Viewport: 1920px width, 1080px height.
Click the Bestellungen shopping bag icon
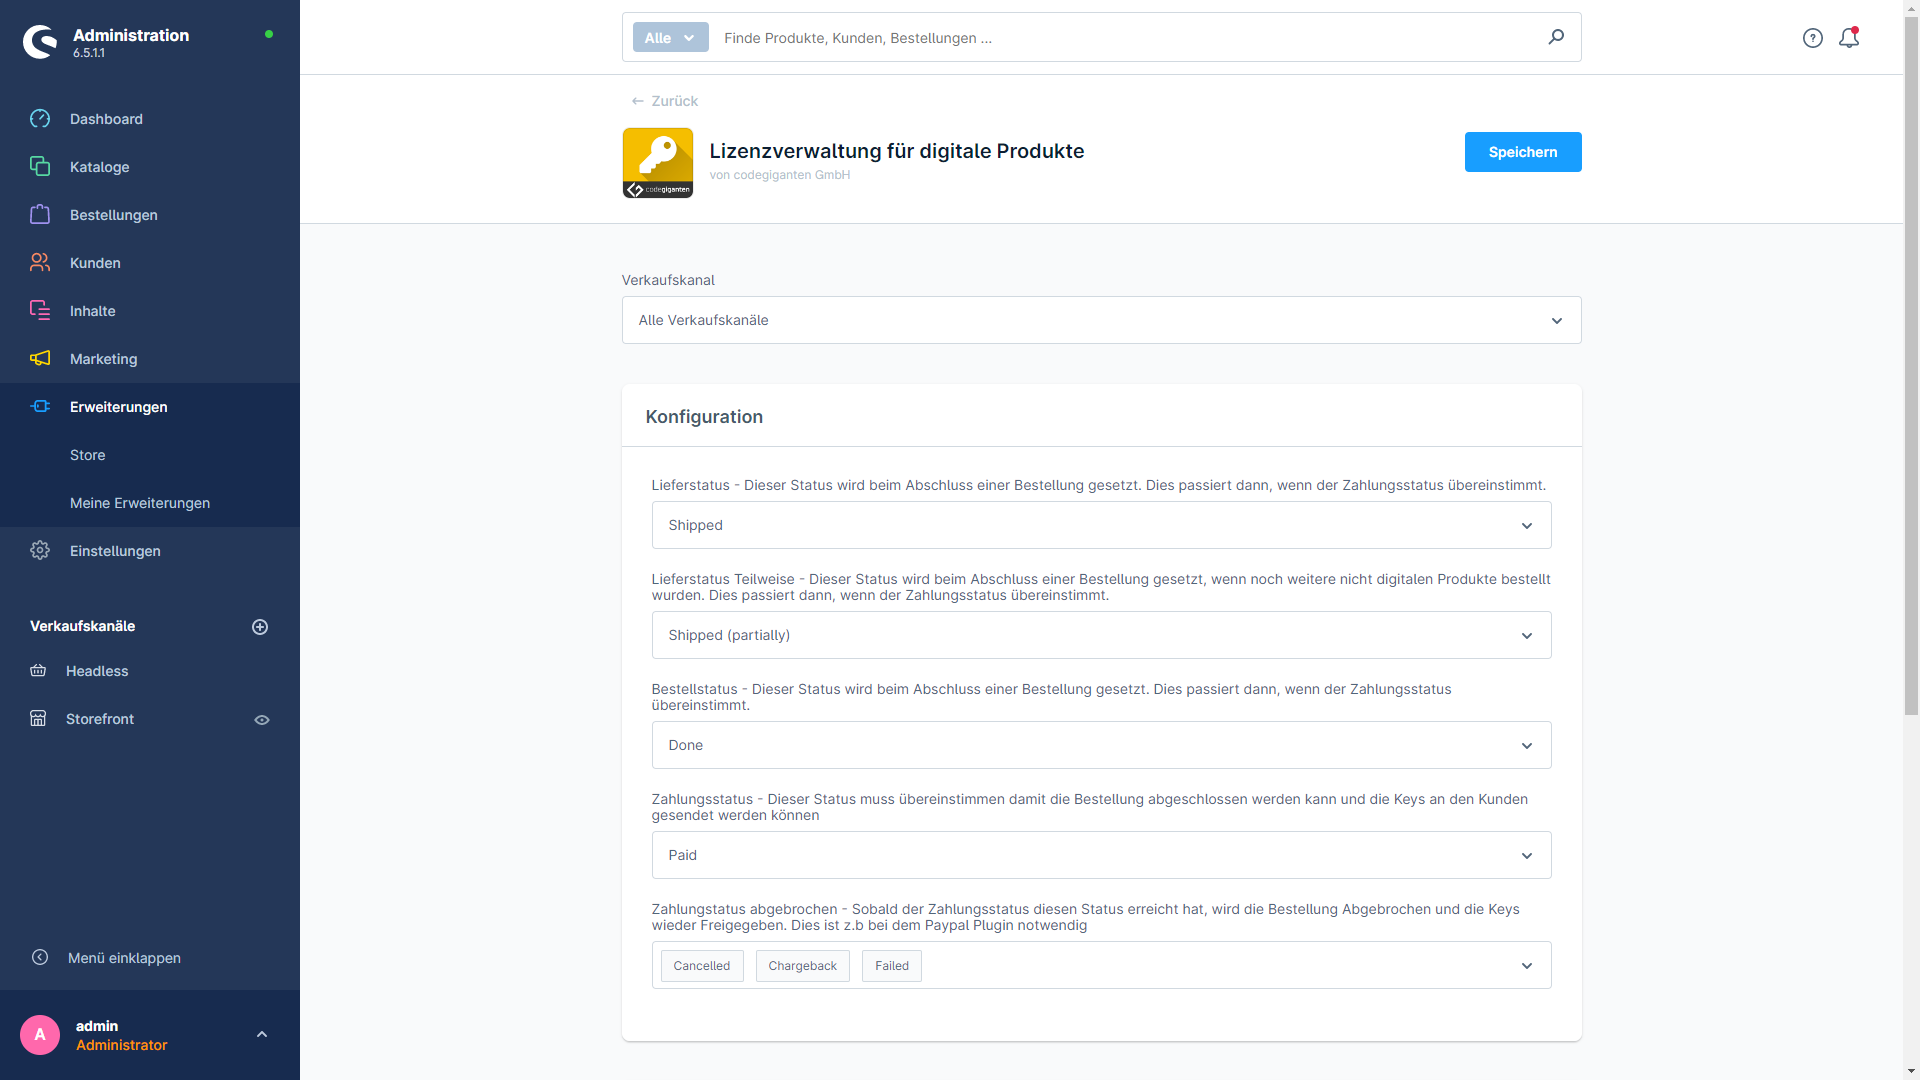coord(40,215)
